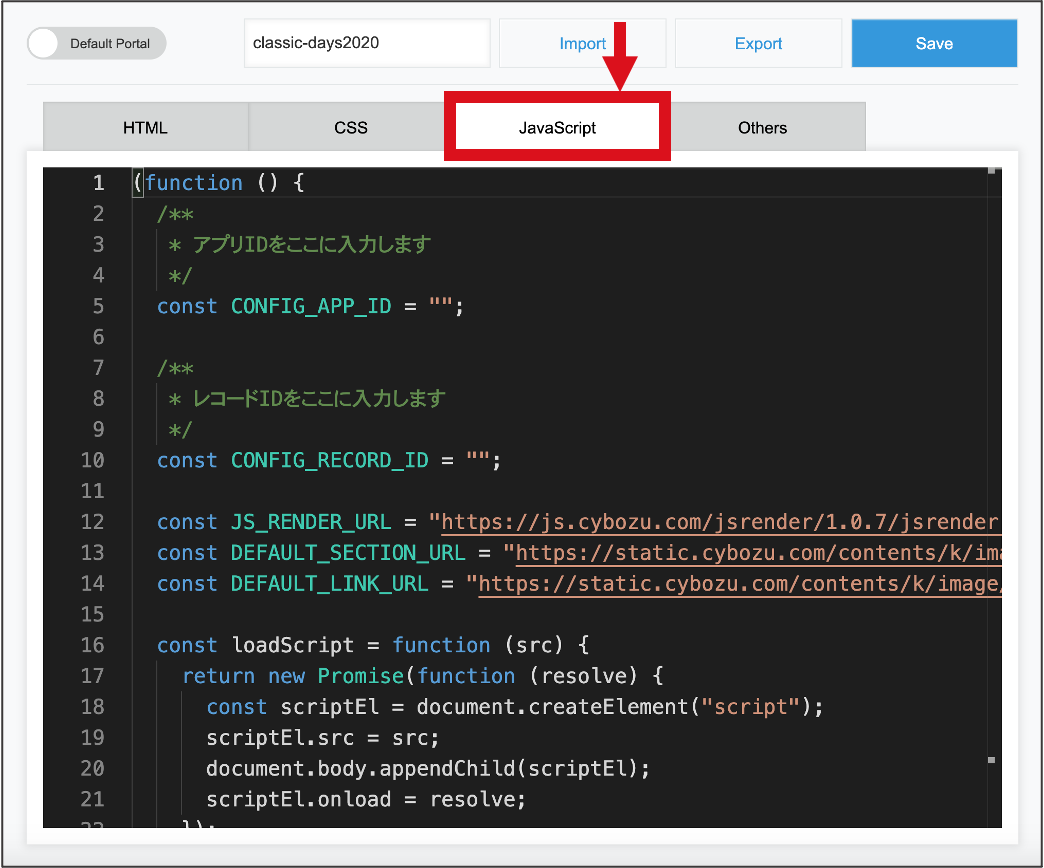
Task: Click 'scriptEl.src = src;' line text
Action: pos(323,738)
